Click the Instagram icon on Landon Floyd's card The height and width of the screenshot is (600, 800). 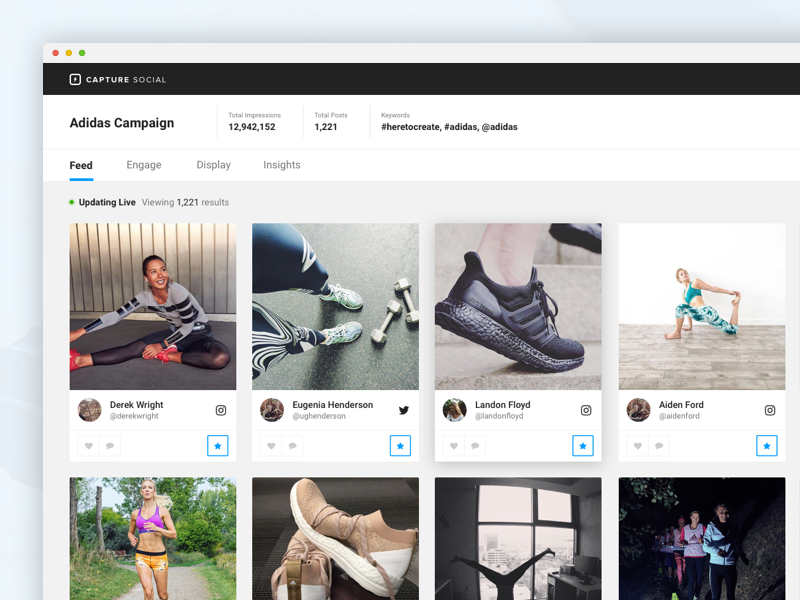tap(585, 410)
